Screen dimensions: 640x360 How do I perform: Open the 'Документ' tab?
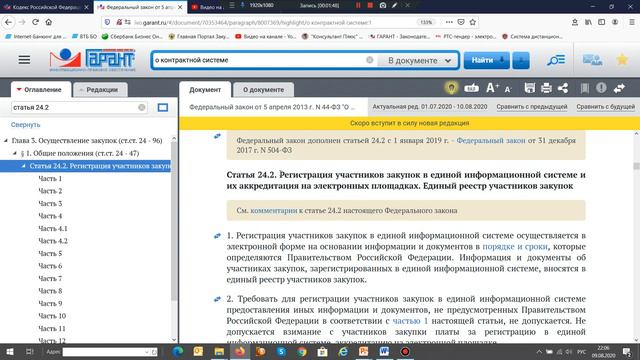click(x=205, y=89)
